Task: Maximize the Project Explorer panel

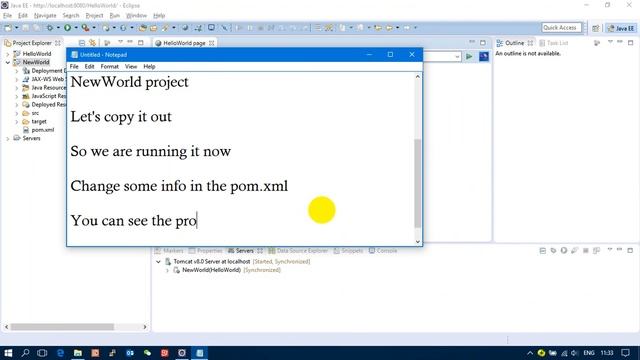Action: click(x=141, y=42)
